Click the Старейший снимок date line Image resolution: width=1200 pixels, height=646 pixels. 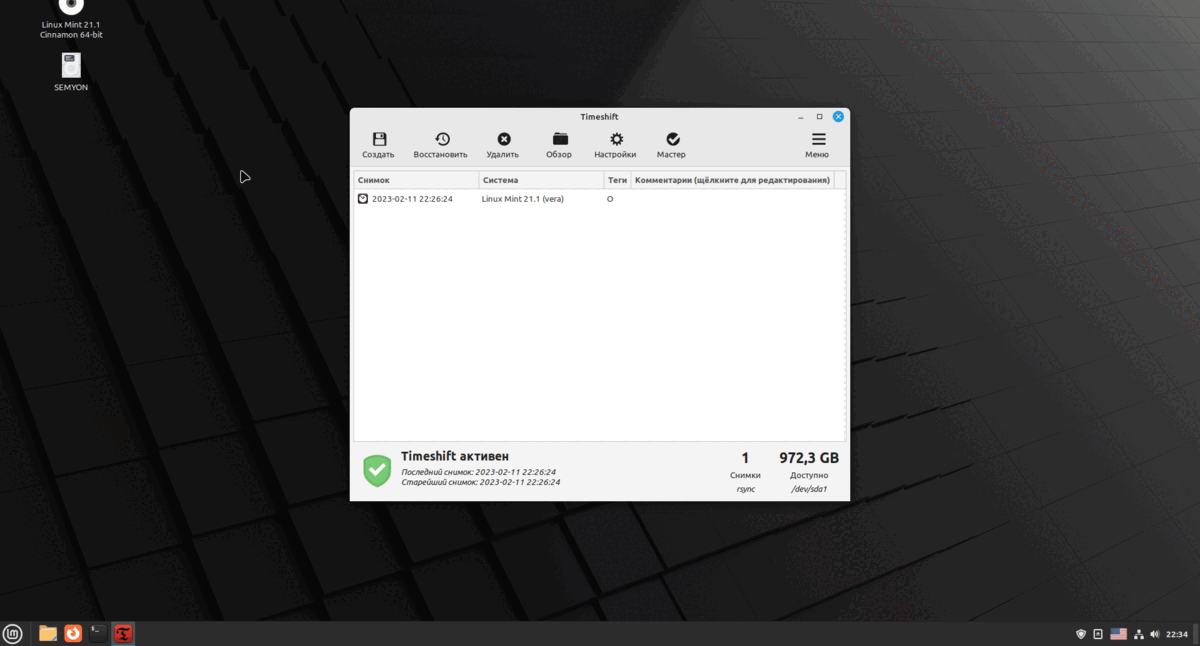point(480,482)
